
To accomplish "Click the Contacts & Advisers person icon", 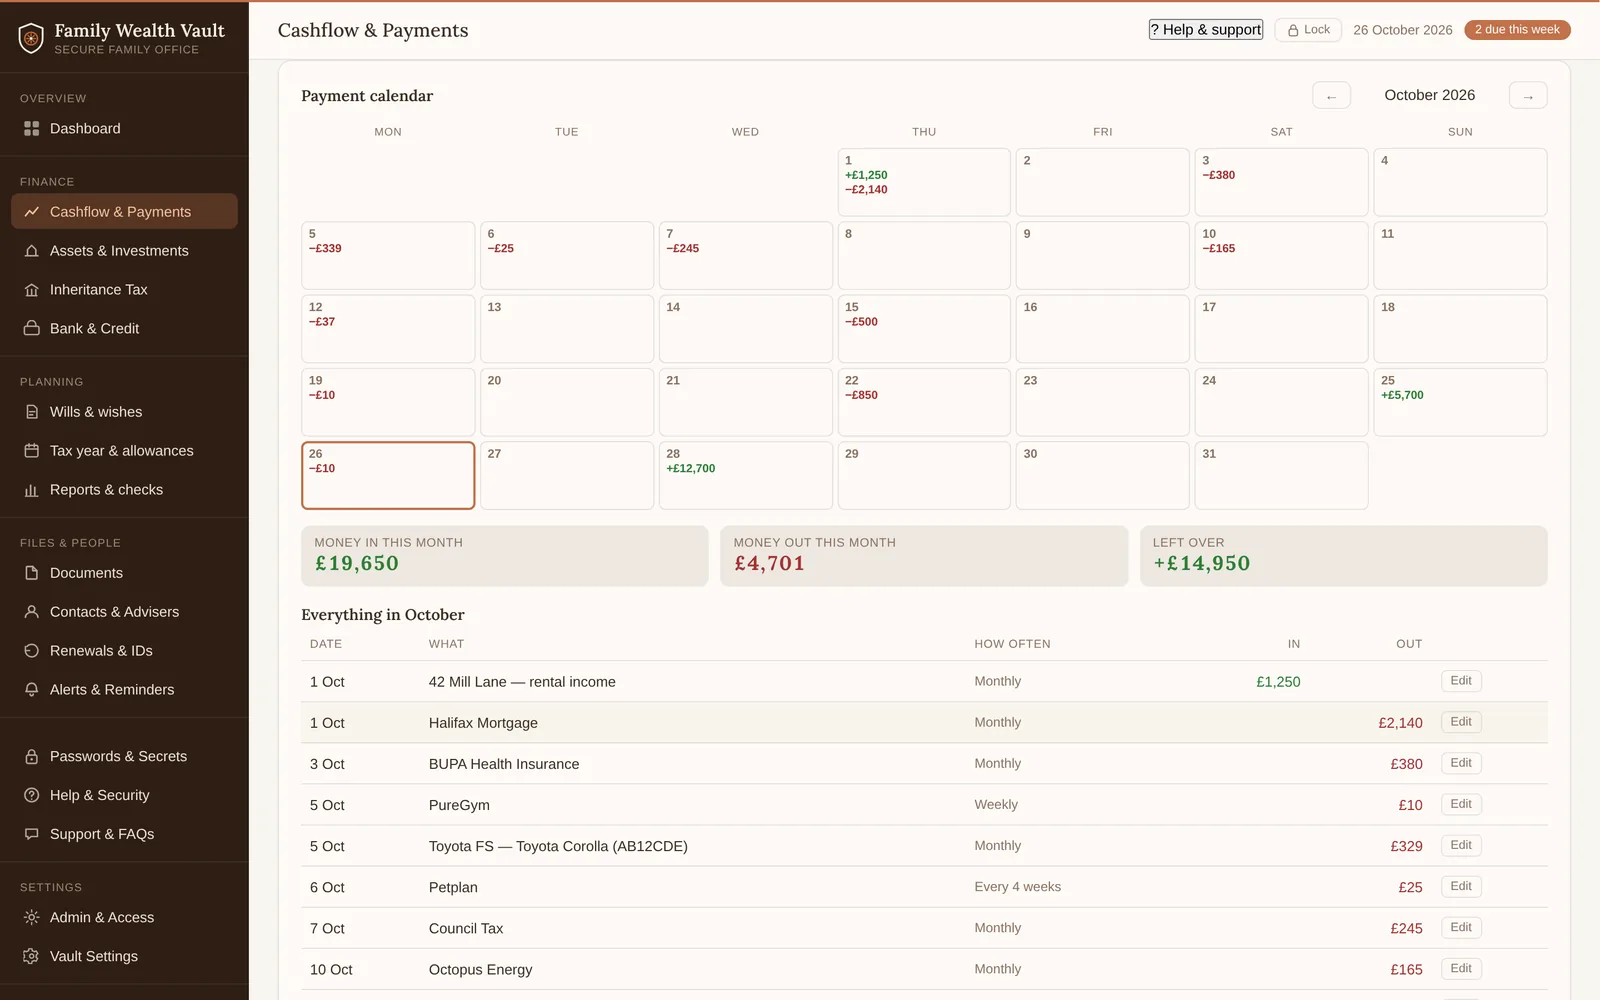I will 31,612.
